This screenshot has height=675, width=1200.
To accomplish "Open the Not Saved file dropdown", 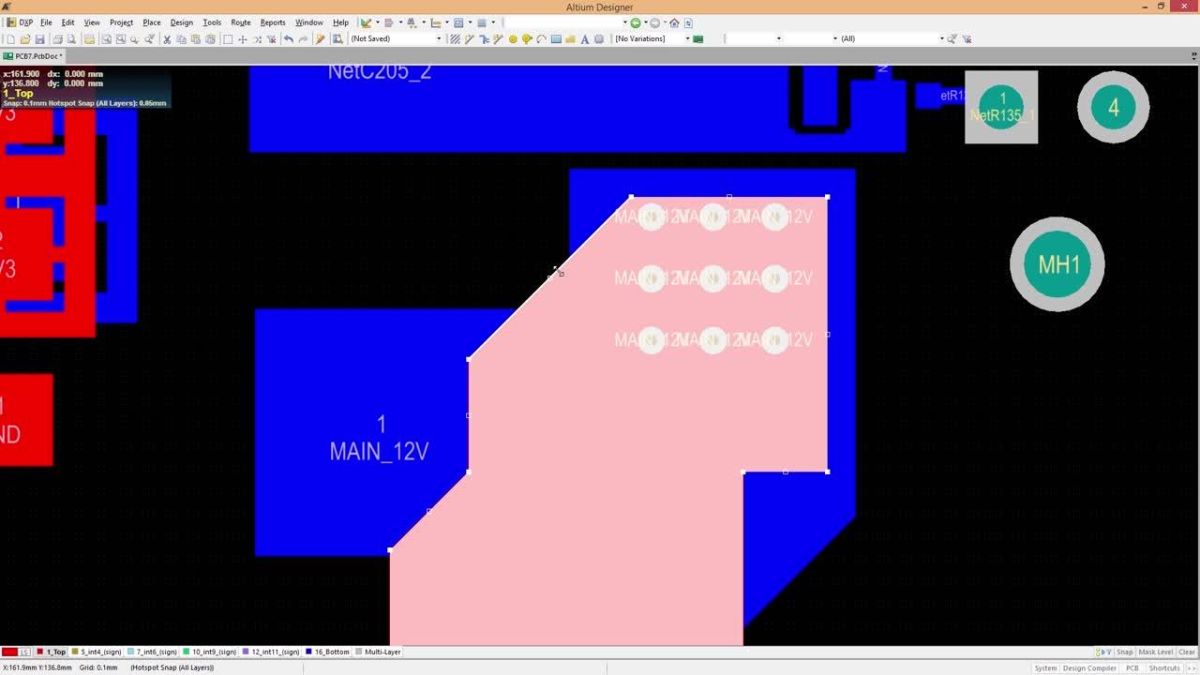I will pyautogui.click(x=440, y=38).
